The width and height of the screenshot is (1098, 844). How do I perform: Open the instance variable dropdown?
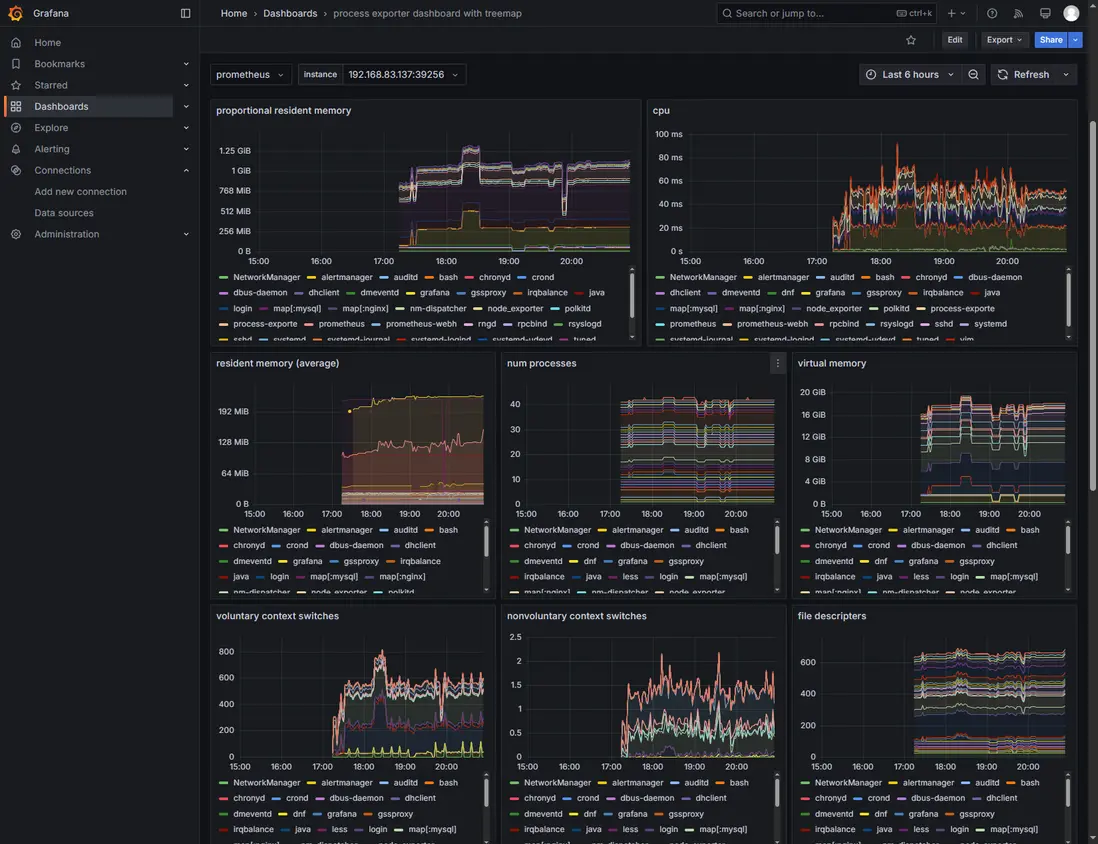coord(402,75)
